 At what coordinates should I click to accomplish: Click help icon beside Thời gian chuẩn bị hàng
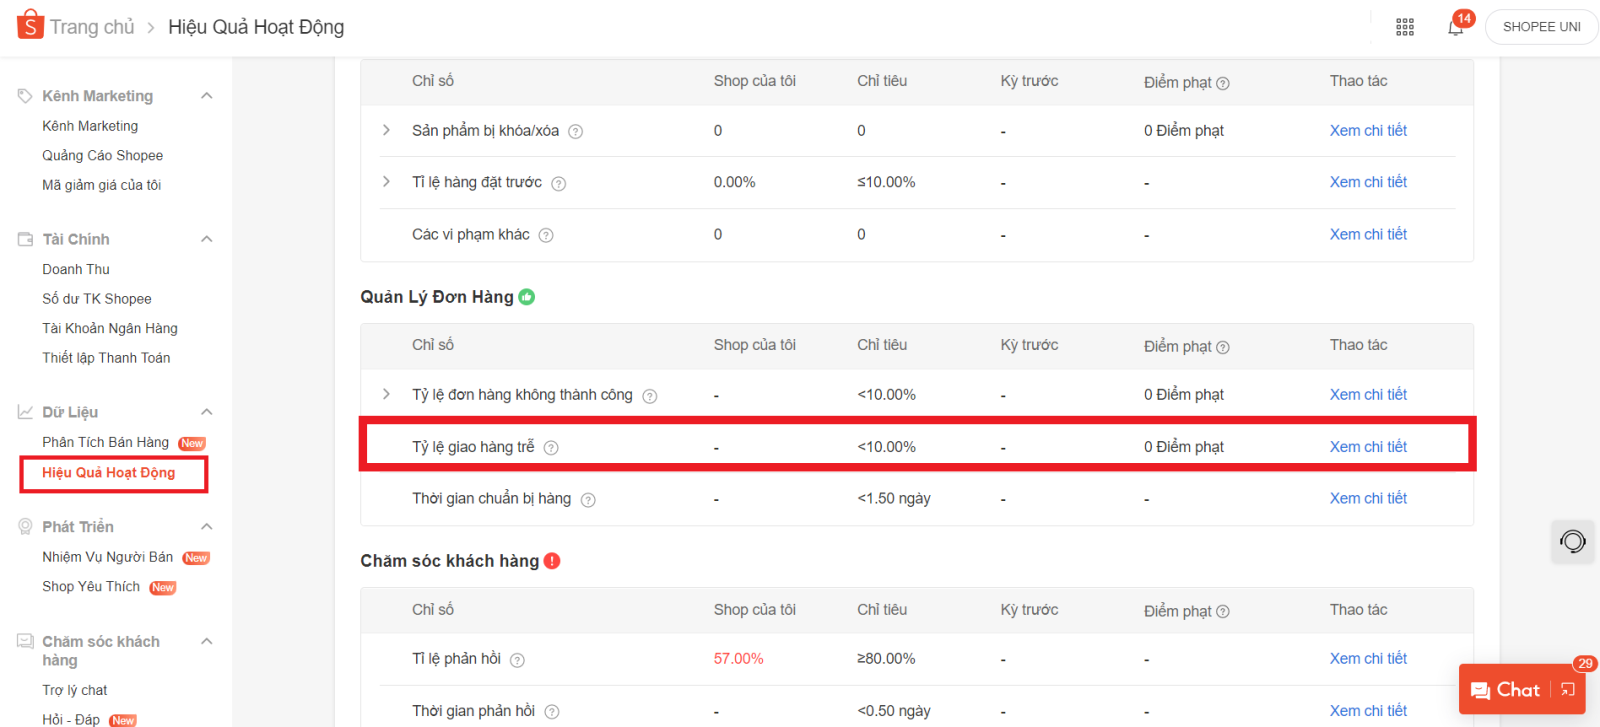click(x=588, y=500)
